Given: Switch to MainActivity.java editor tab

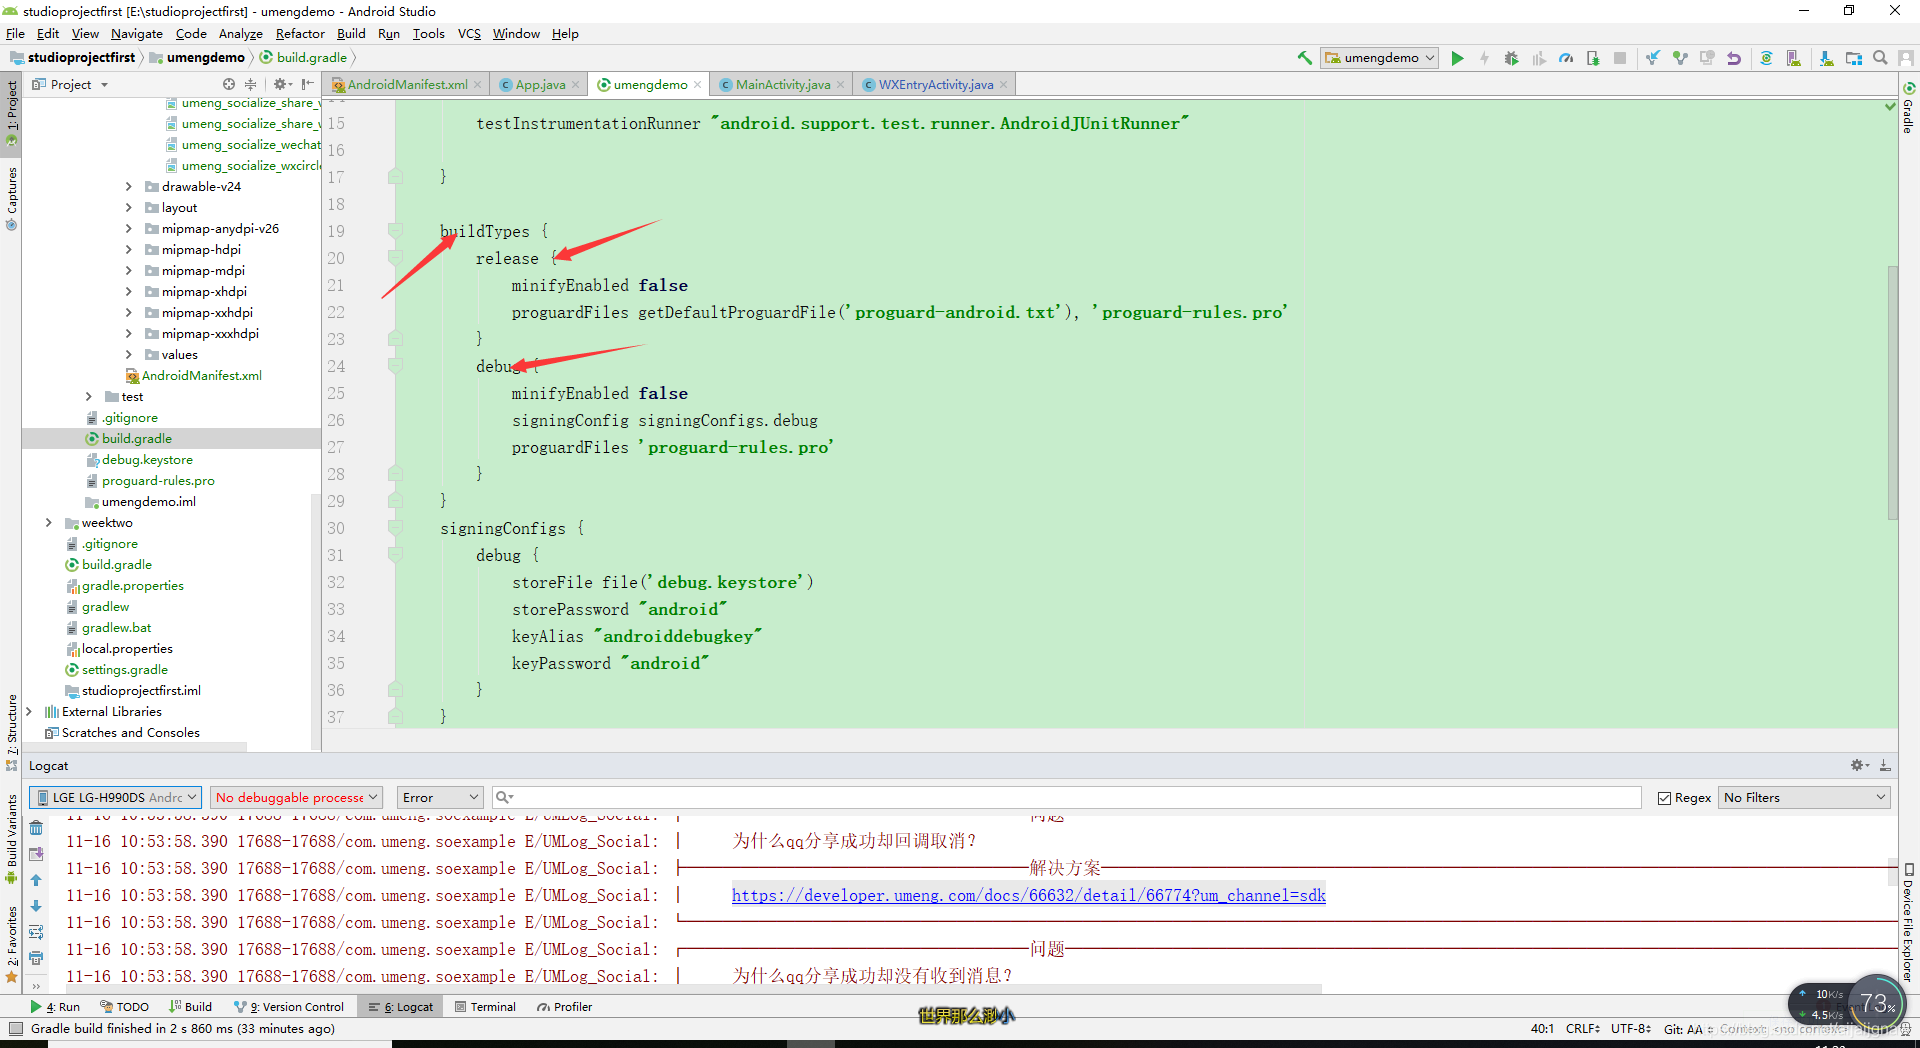Looking at the screenshot, I should (782, 84).
